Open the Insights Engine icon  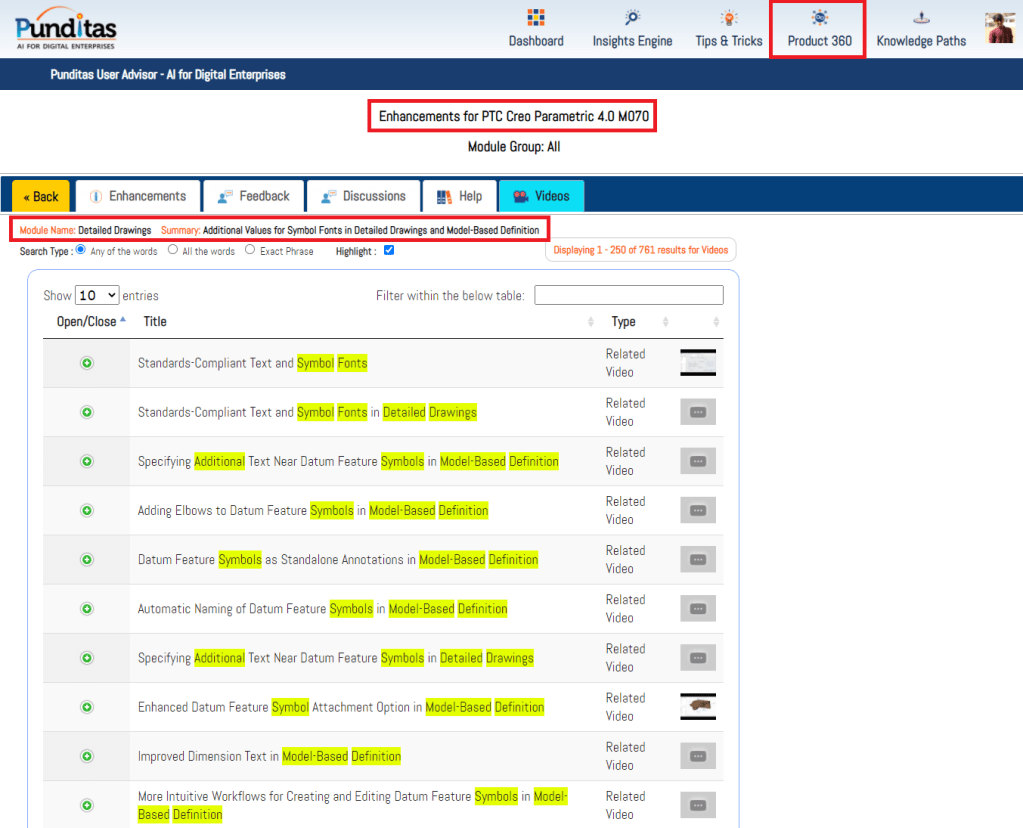[632, 19]
